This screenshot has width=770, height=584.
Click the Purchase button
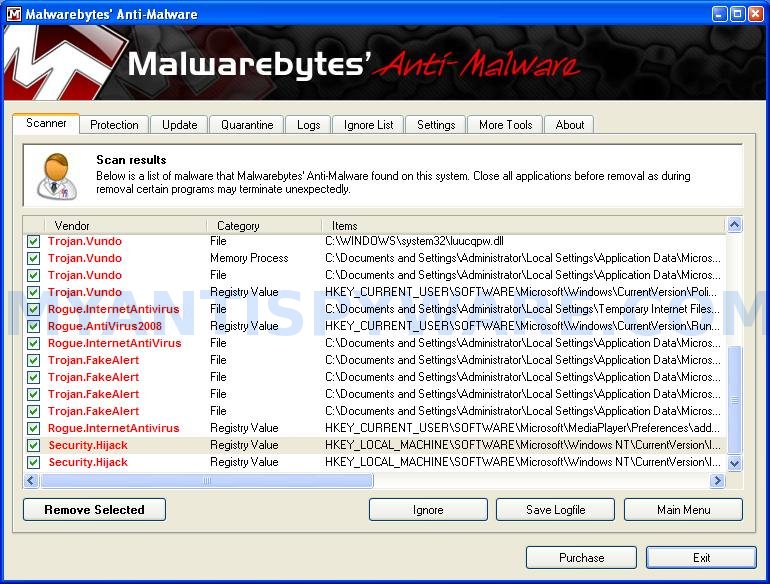click(x=581, y=557)
